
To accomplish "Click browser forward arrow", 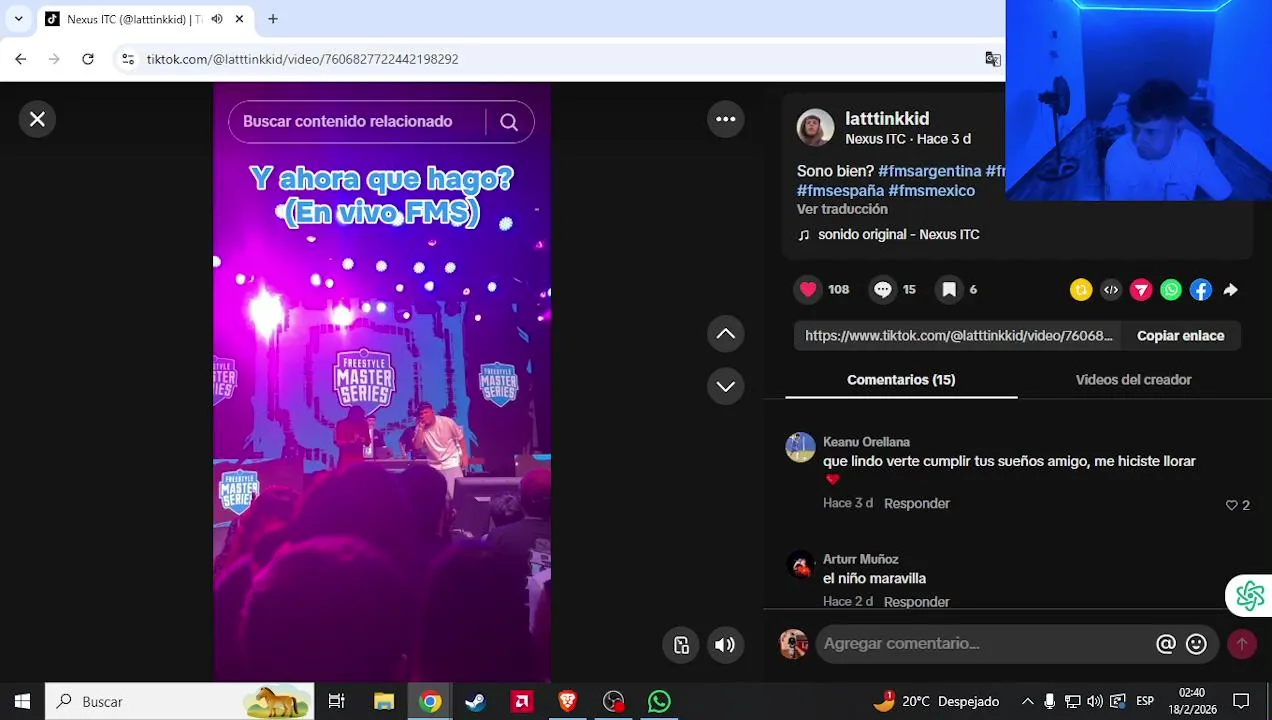I will tap(54, 59).
